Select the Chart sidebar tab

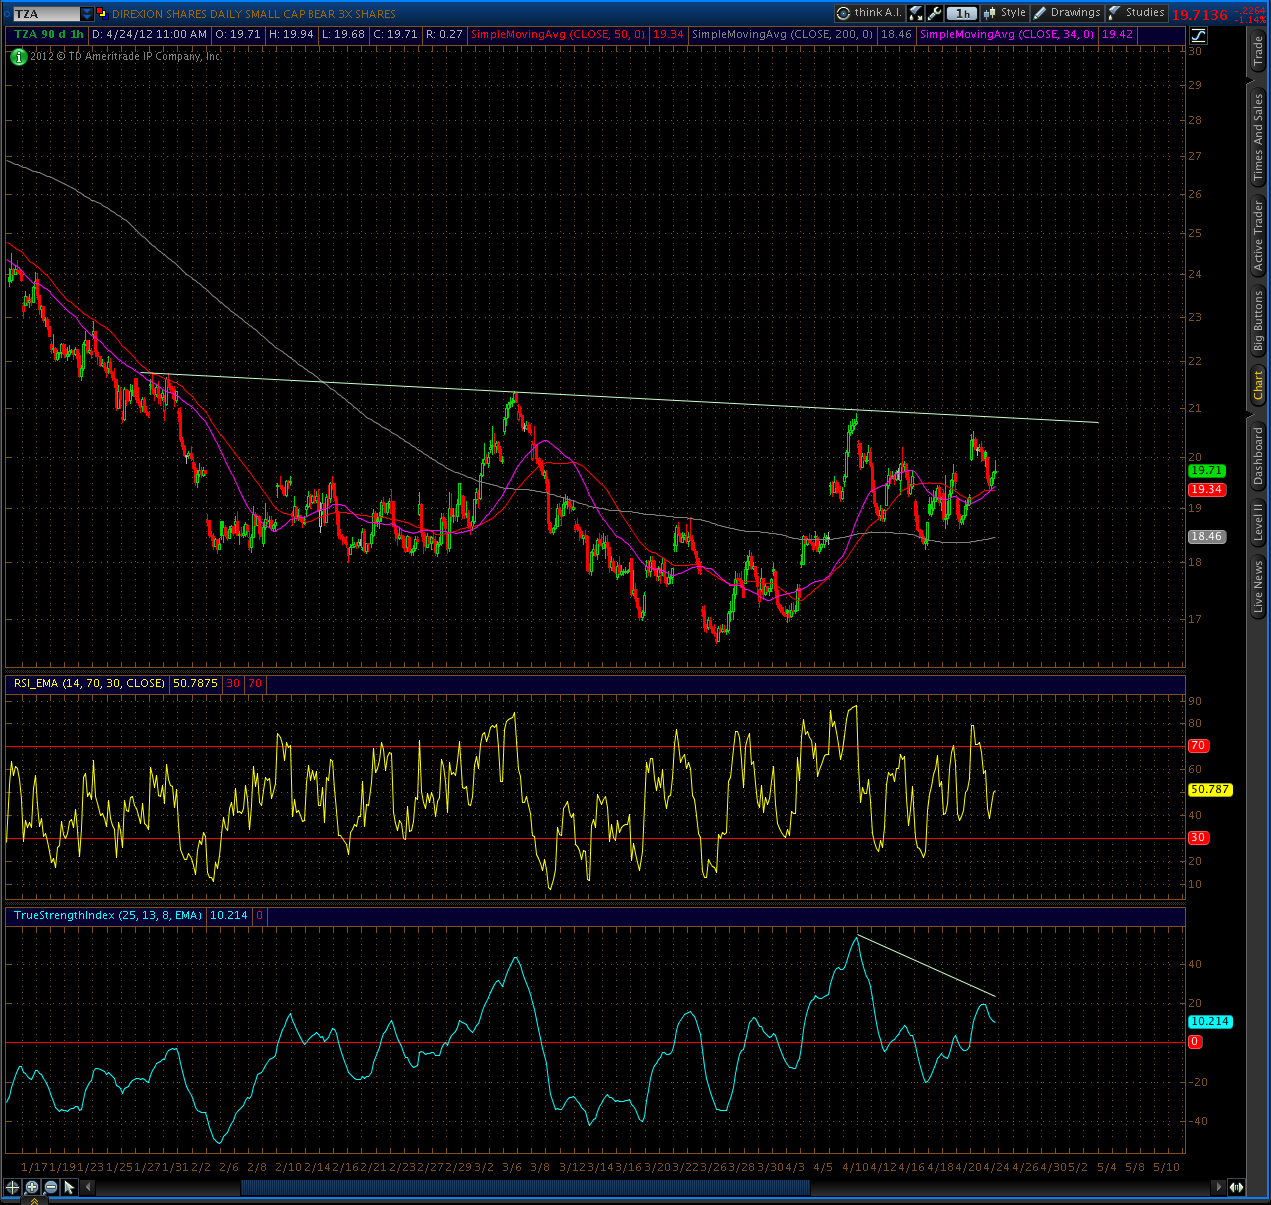(1259, 386)
